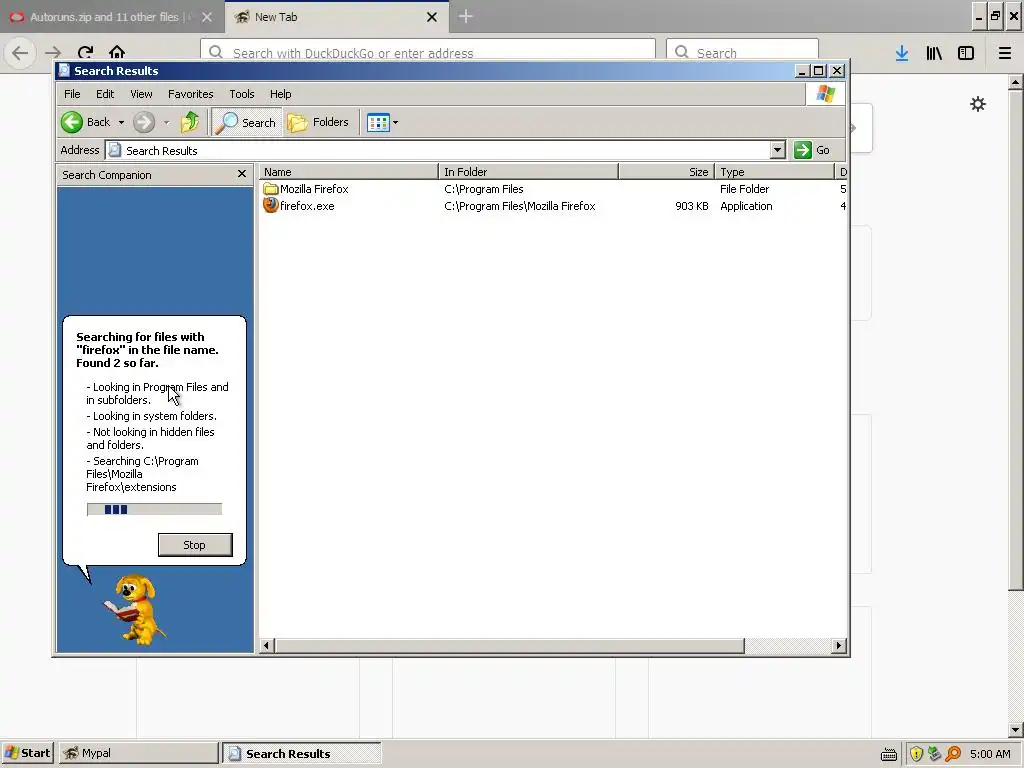The height and width of the screenshot is (768, 1024).
Task: Switch to Mypal taskbar button
Action: 138,753
